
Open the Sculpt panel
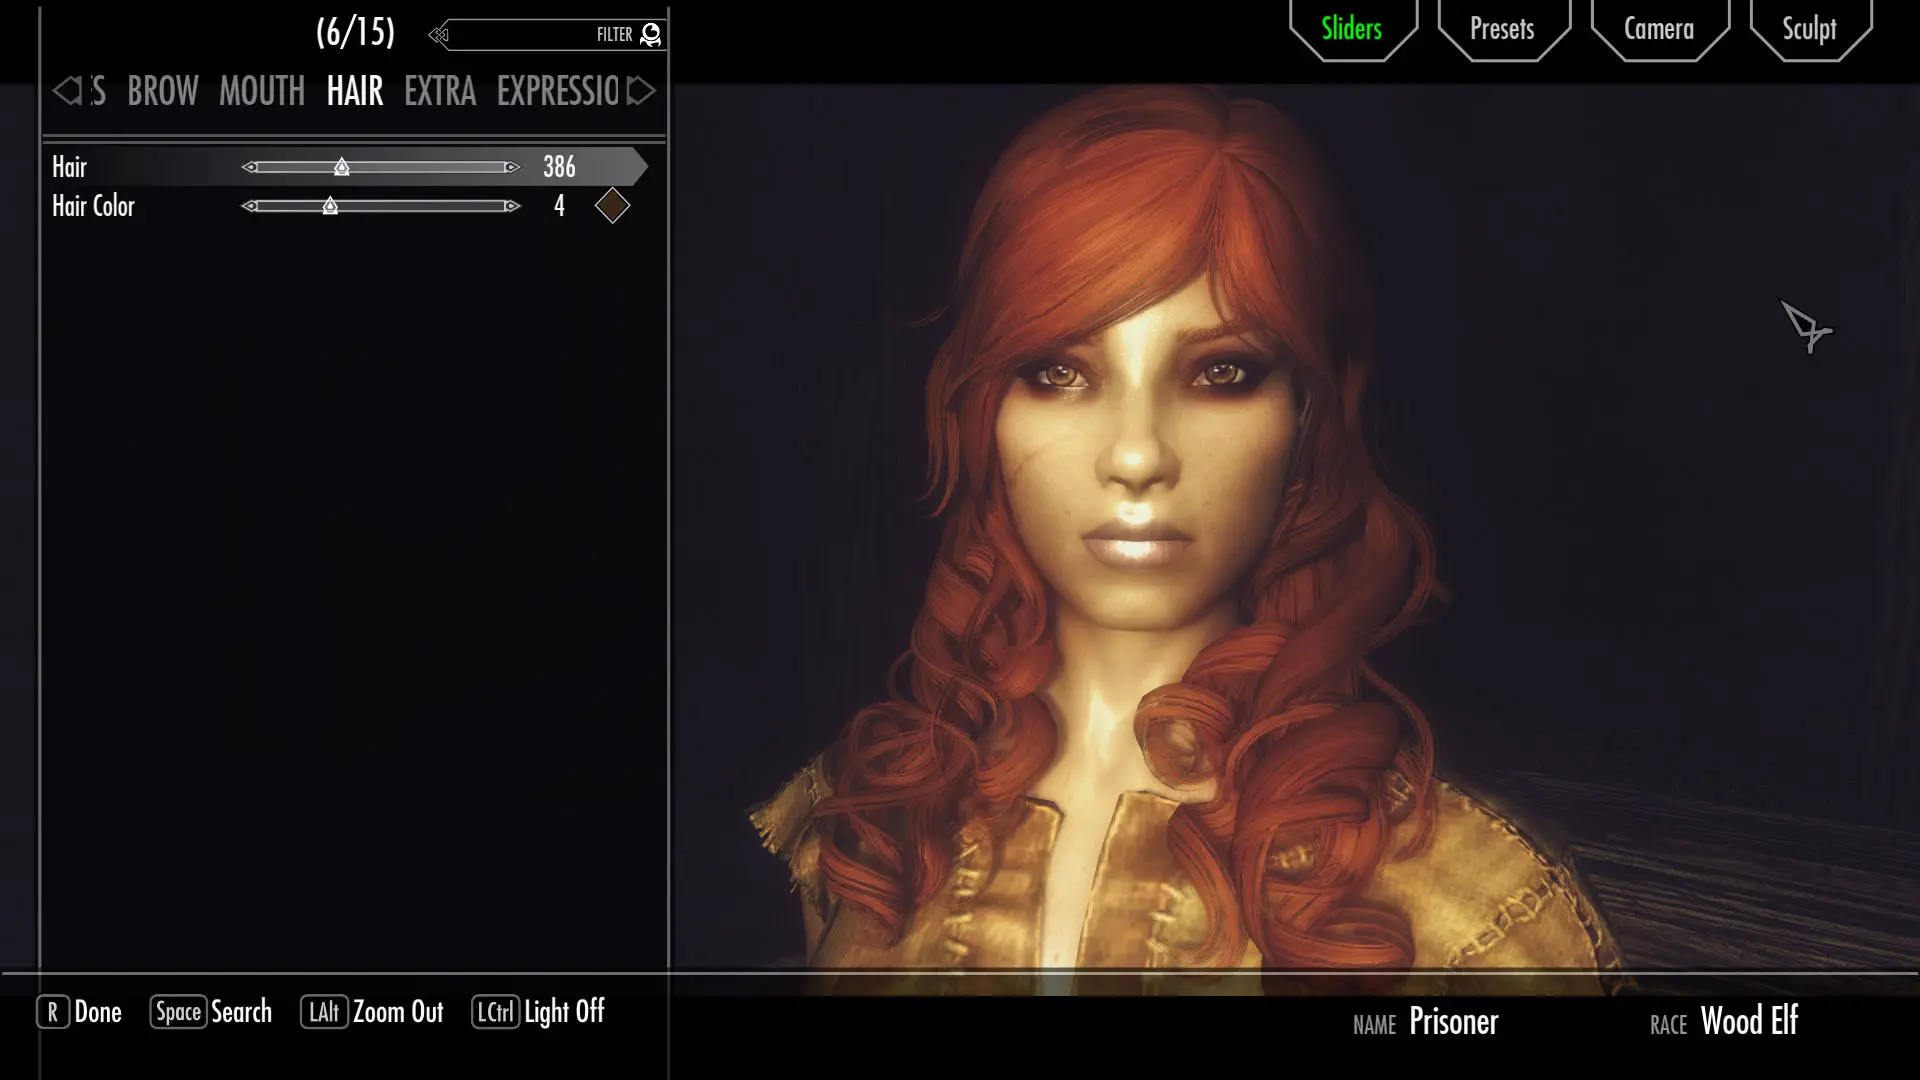[x=1808, y=29]
